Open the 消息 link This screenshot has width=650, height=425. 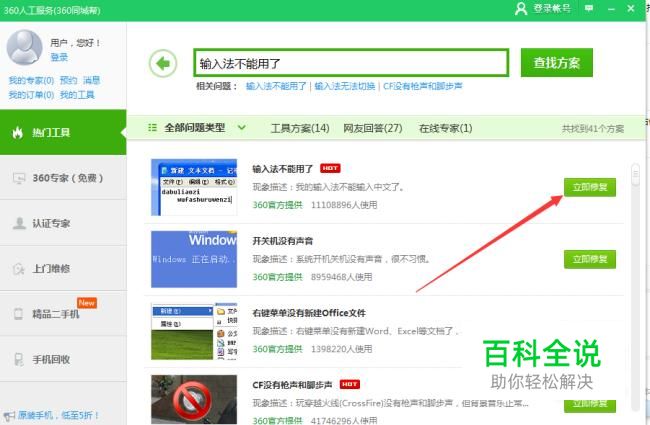click(91, 80)
